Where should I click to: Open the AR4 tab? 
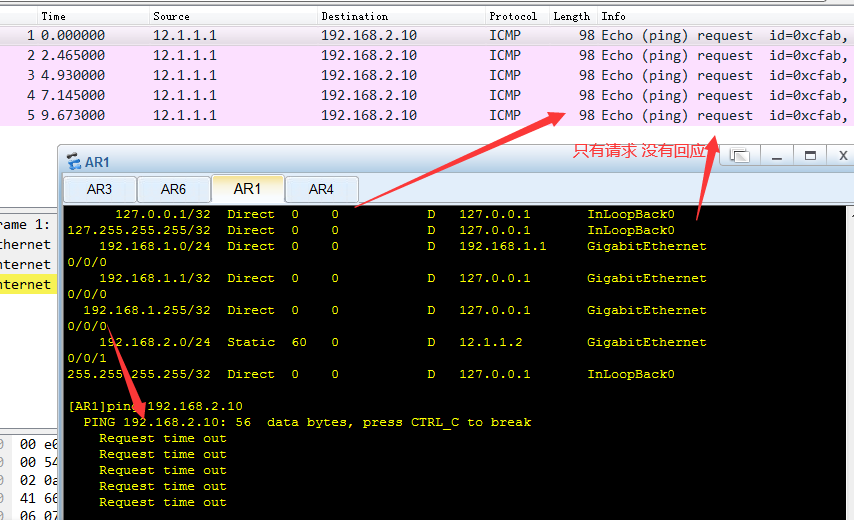(321, 189)
